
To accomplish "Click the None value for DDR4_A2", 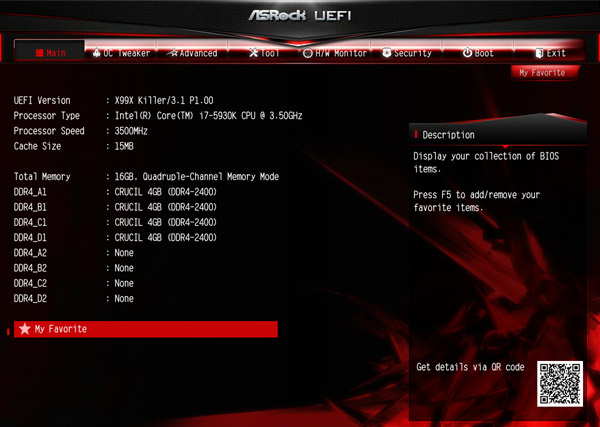I will click(x=124, y=253).
